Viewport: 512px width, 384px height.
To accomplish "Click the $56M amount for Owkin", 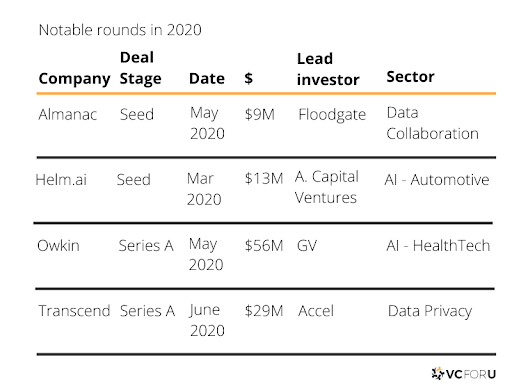I will (x=264, y=246).
